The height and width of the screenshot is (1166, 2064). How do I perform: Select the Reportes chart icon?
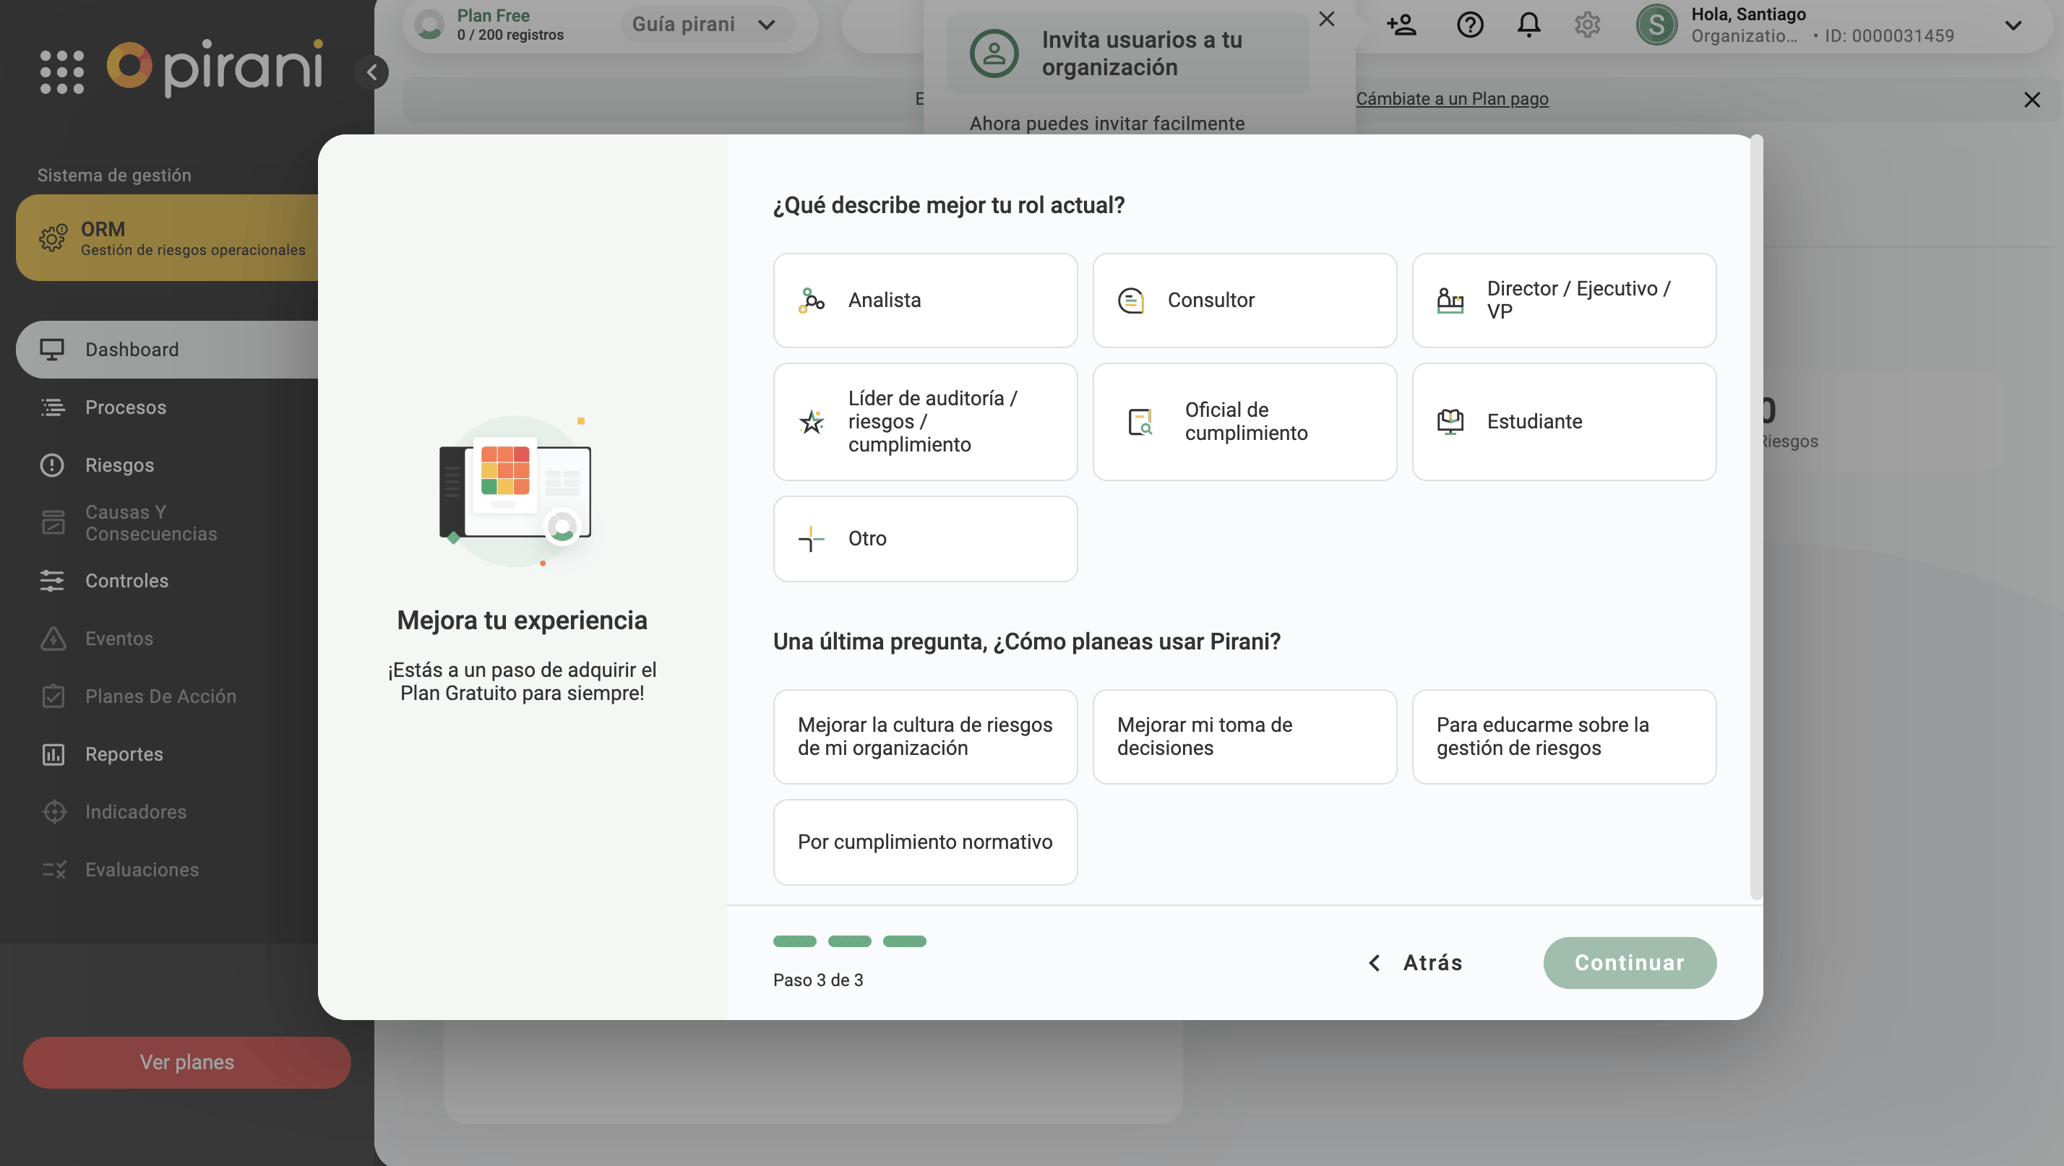(54, 754)
